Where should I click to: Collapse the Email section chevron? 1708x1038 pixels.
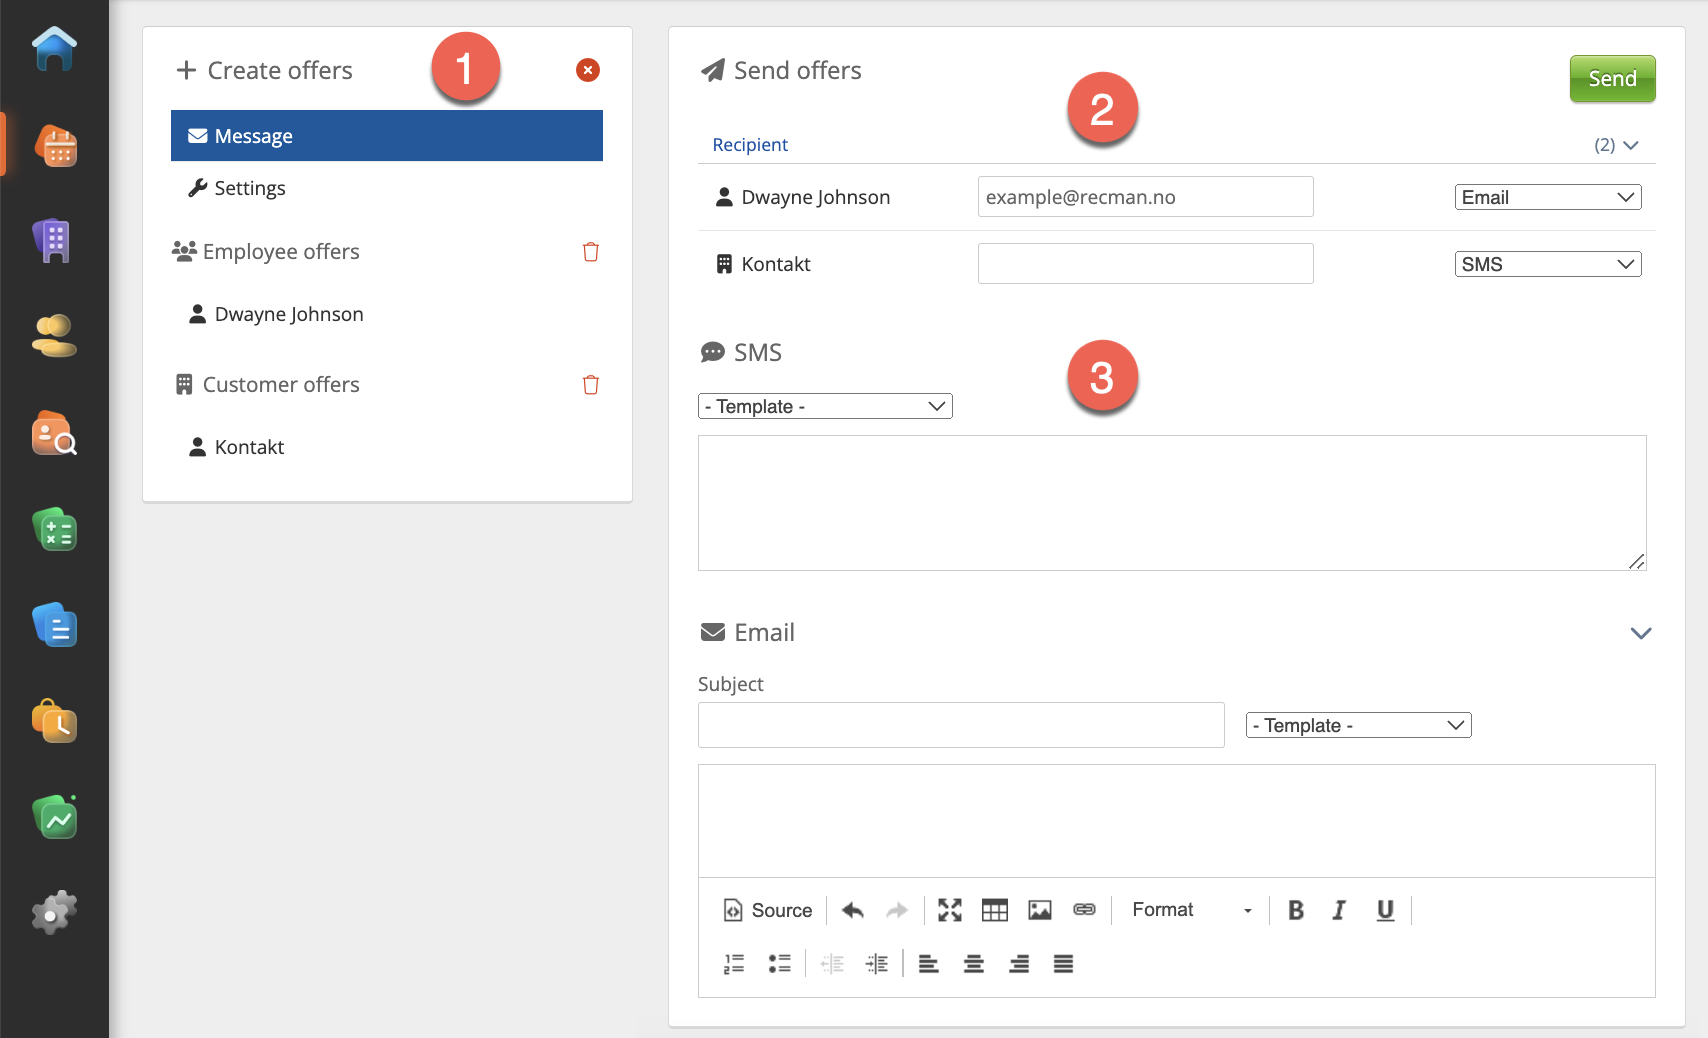pos(1640,633)
